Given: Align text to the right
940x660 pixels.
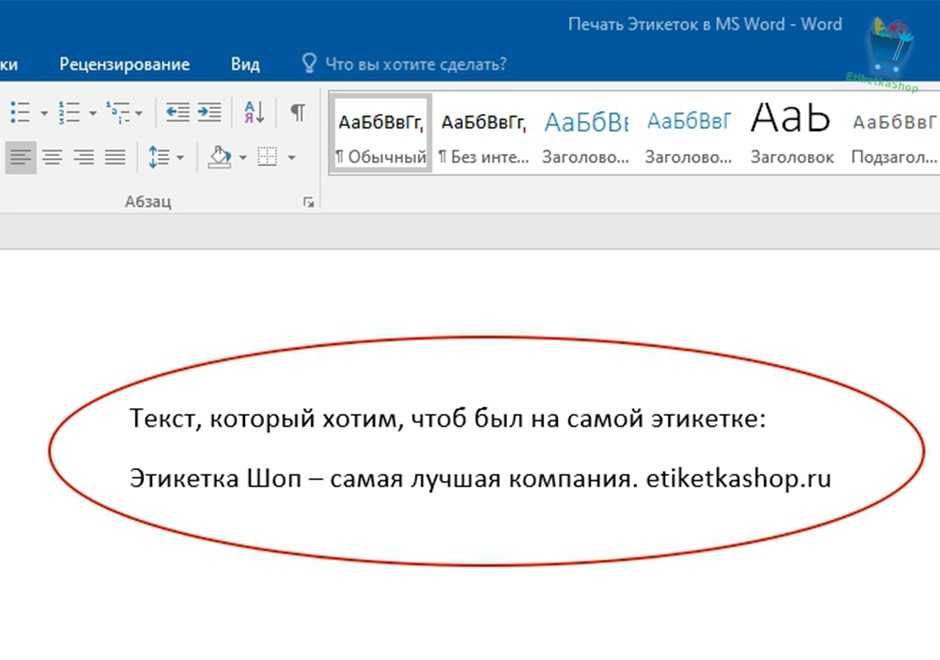Looking at the screenshot, I should 84,157.
